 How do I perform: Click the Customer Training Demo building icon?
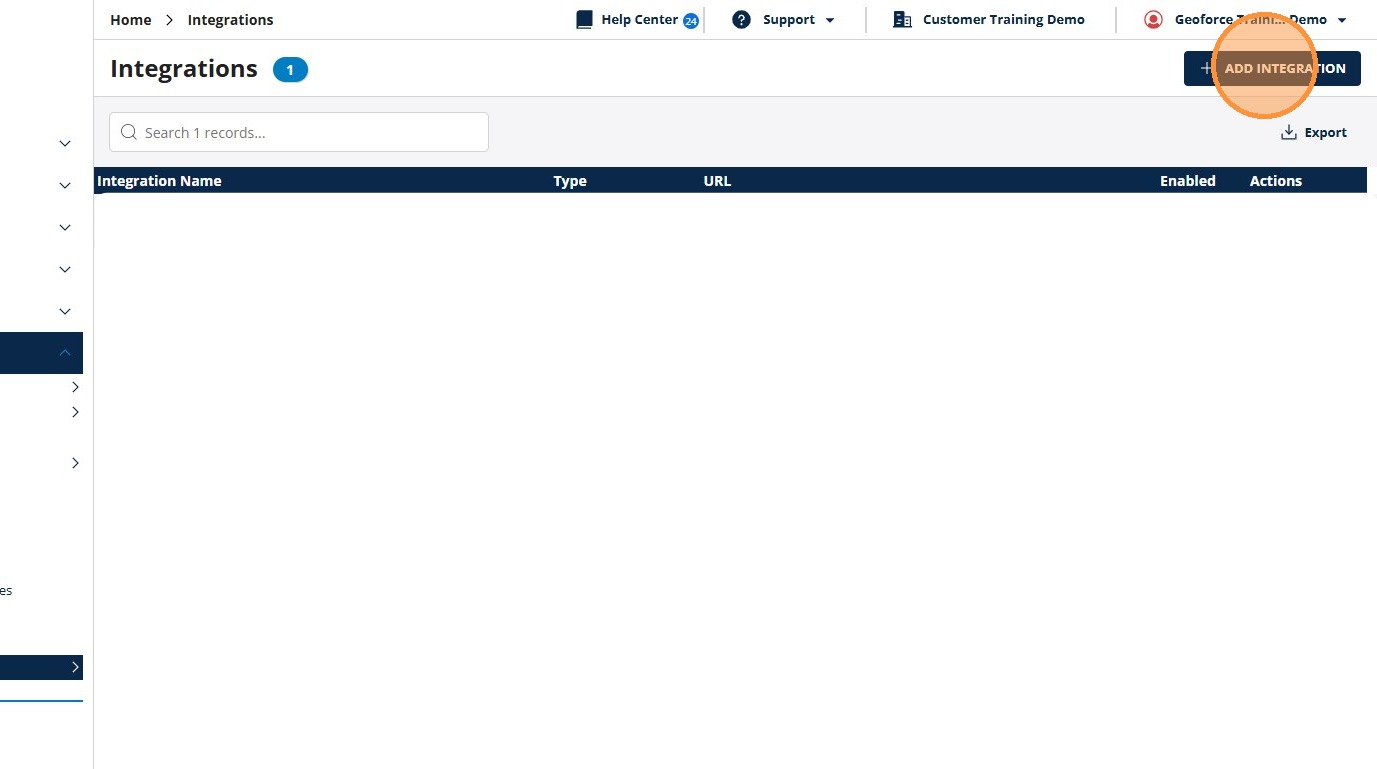point(902,20)
